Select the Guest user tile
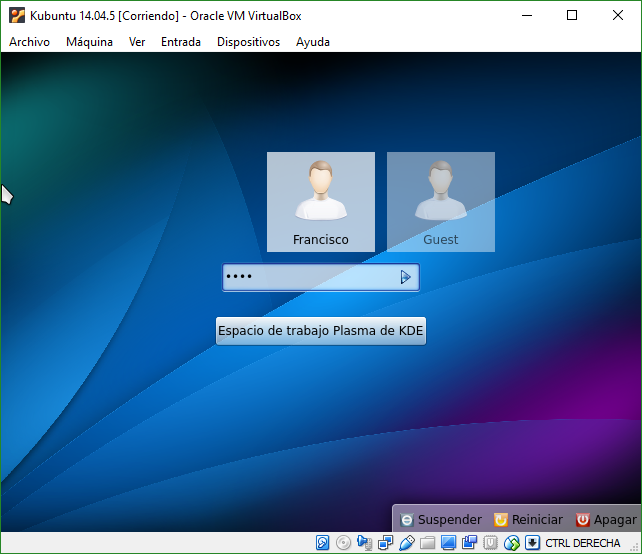Image resolution: width=642 pixels, height=554 pixels. (x=440, y=201)
